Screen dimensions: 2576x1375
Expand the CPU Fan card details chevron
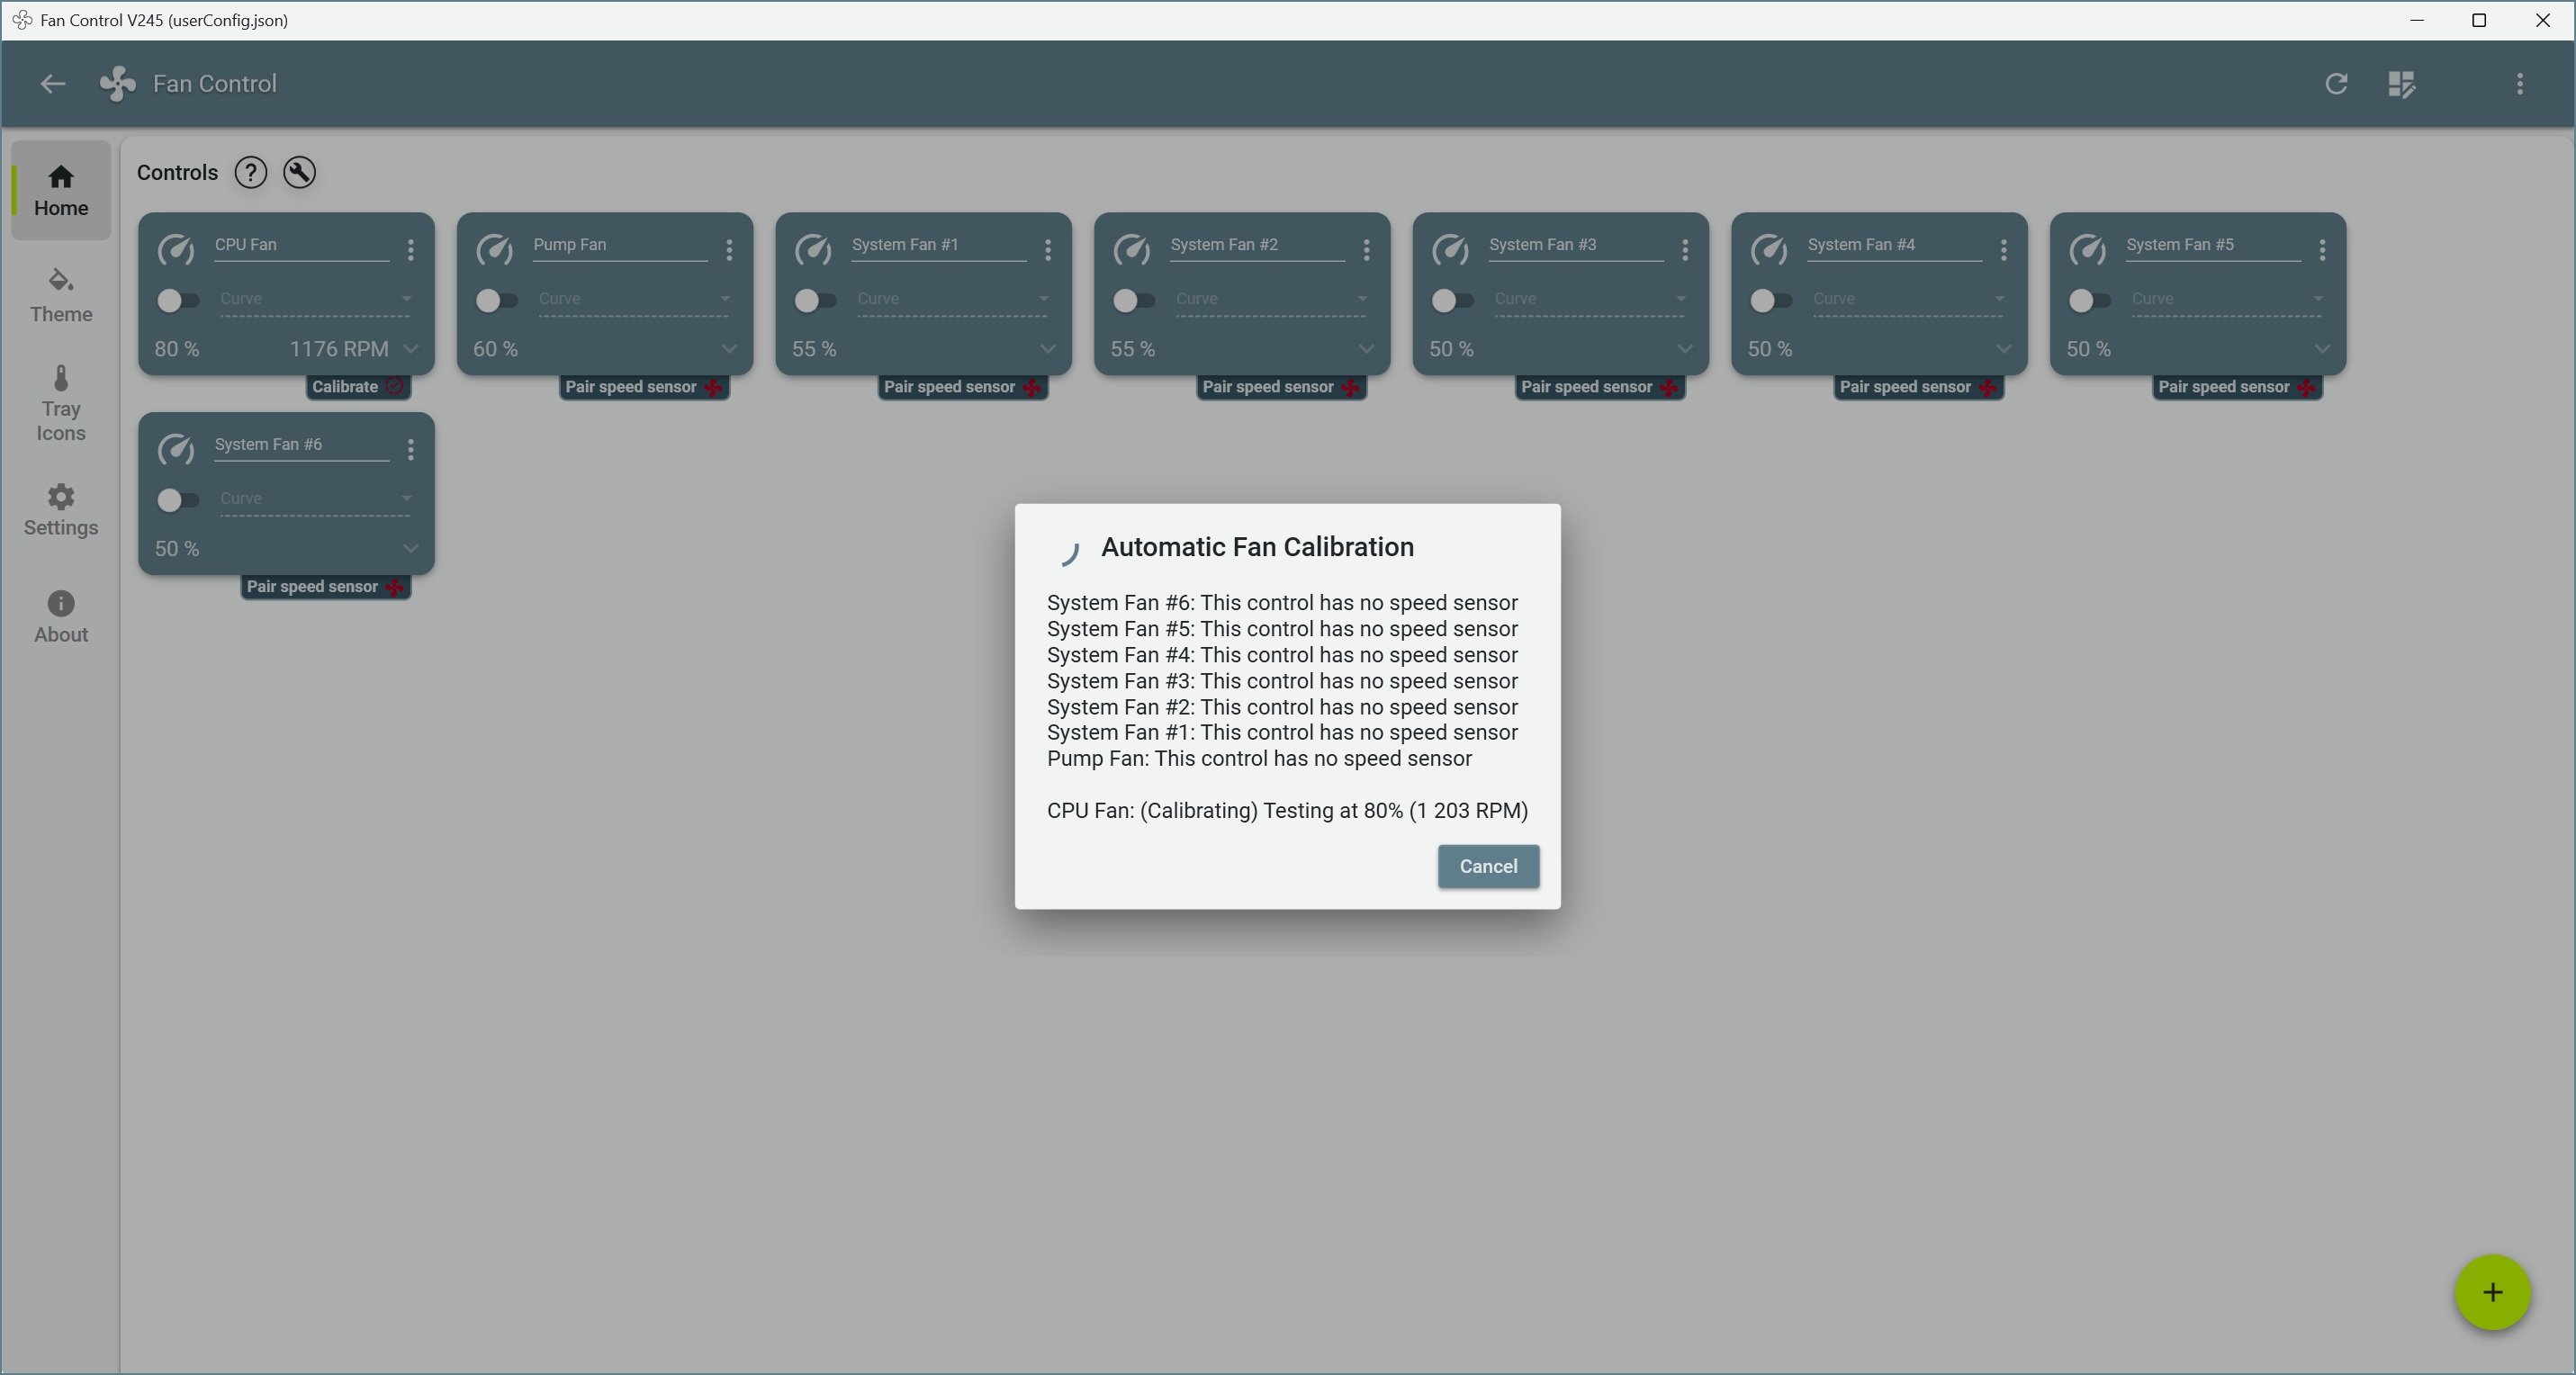pos(410,349)
